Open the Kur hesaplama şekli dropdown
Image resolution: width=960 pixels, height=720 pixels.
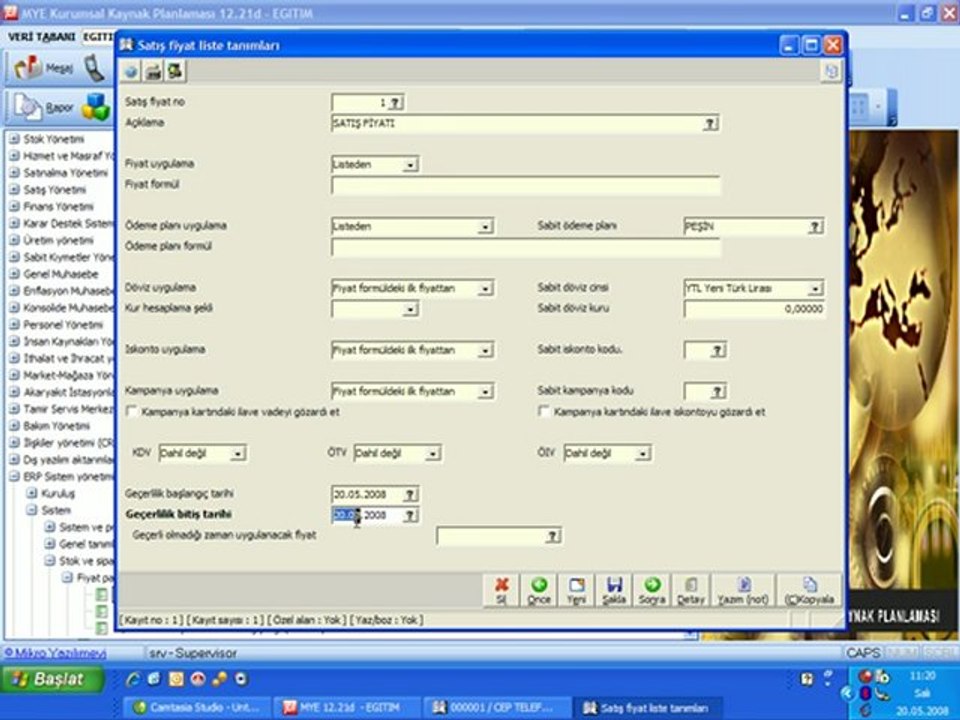411,309
